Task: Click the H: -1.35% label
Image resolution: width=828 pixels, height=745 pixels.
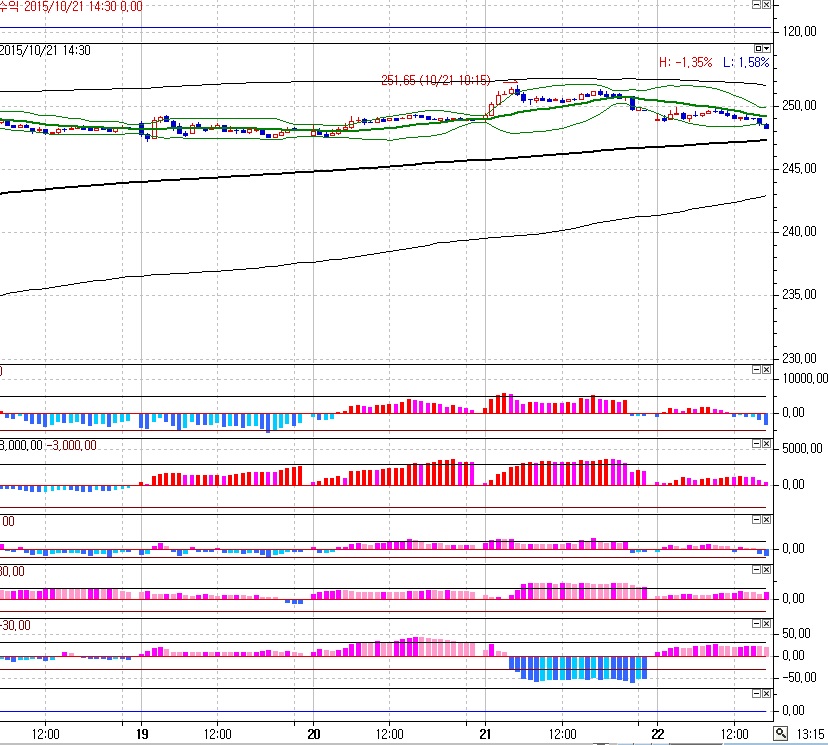Action: [x=685, y=62]
